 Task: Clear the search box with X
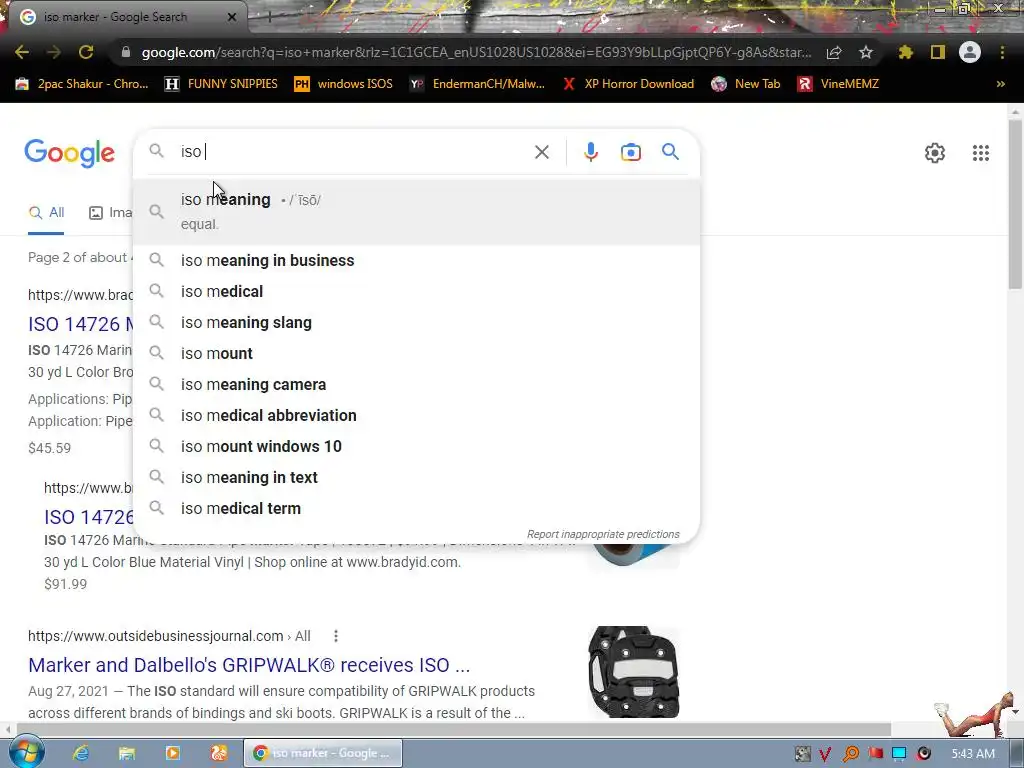pos(541,152)
